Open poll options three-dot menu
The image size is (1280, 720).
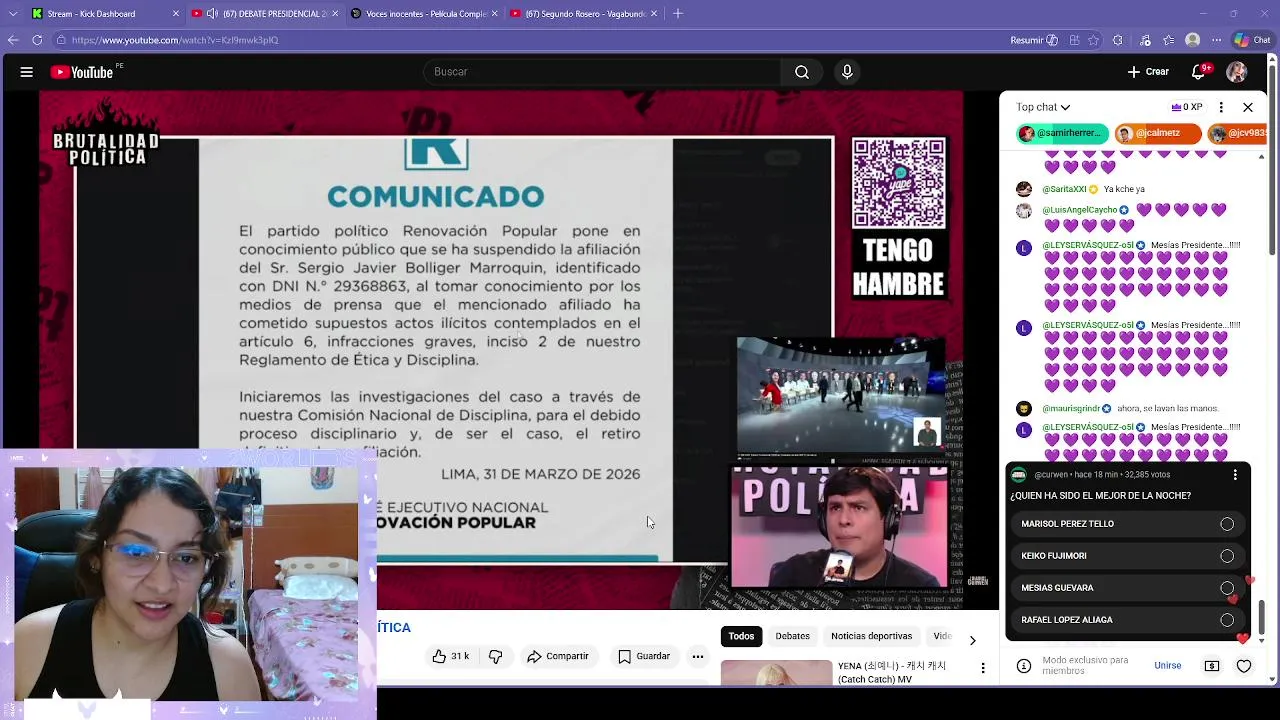point(1235,475)
